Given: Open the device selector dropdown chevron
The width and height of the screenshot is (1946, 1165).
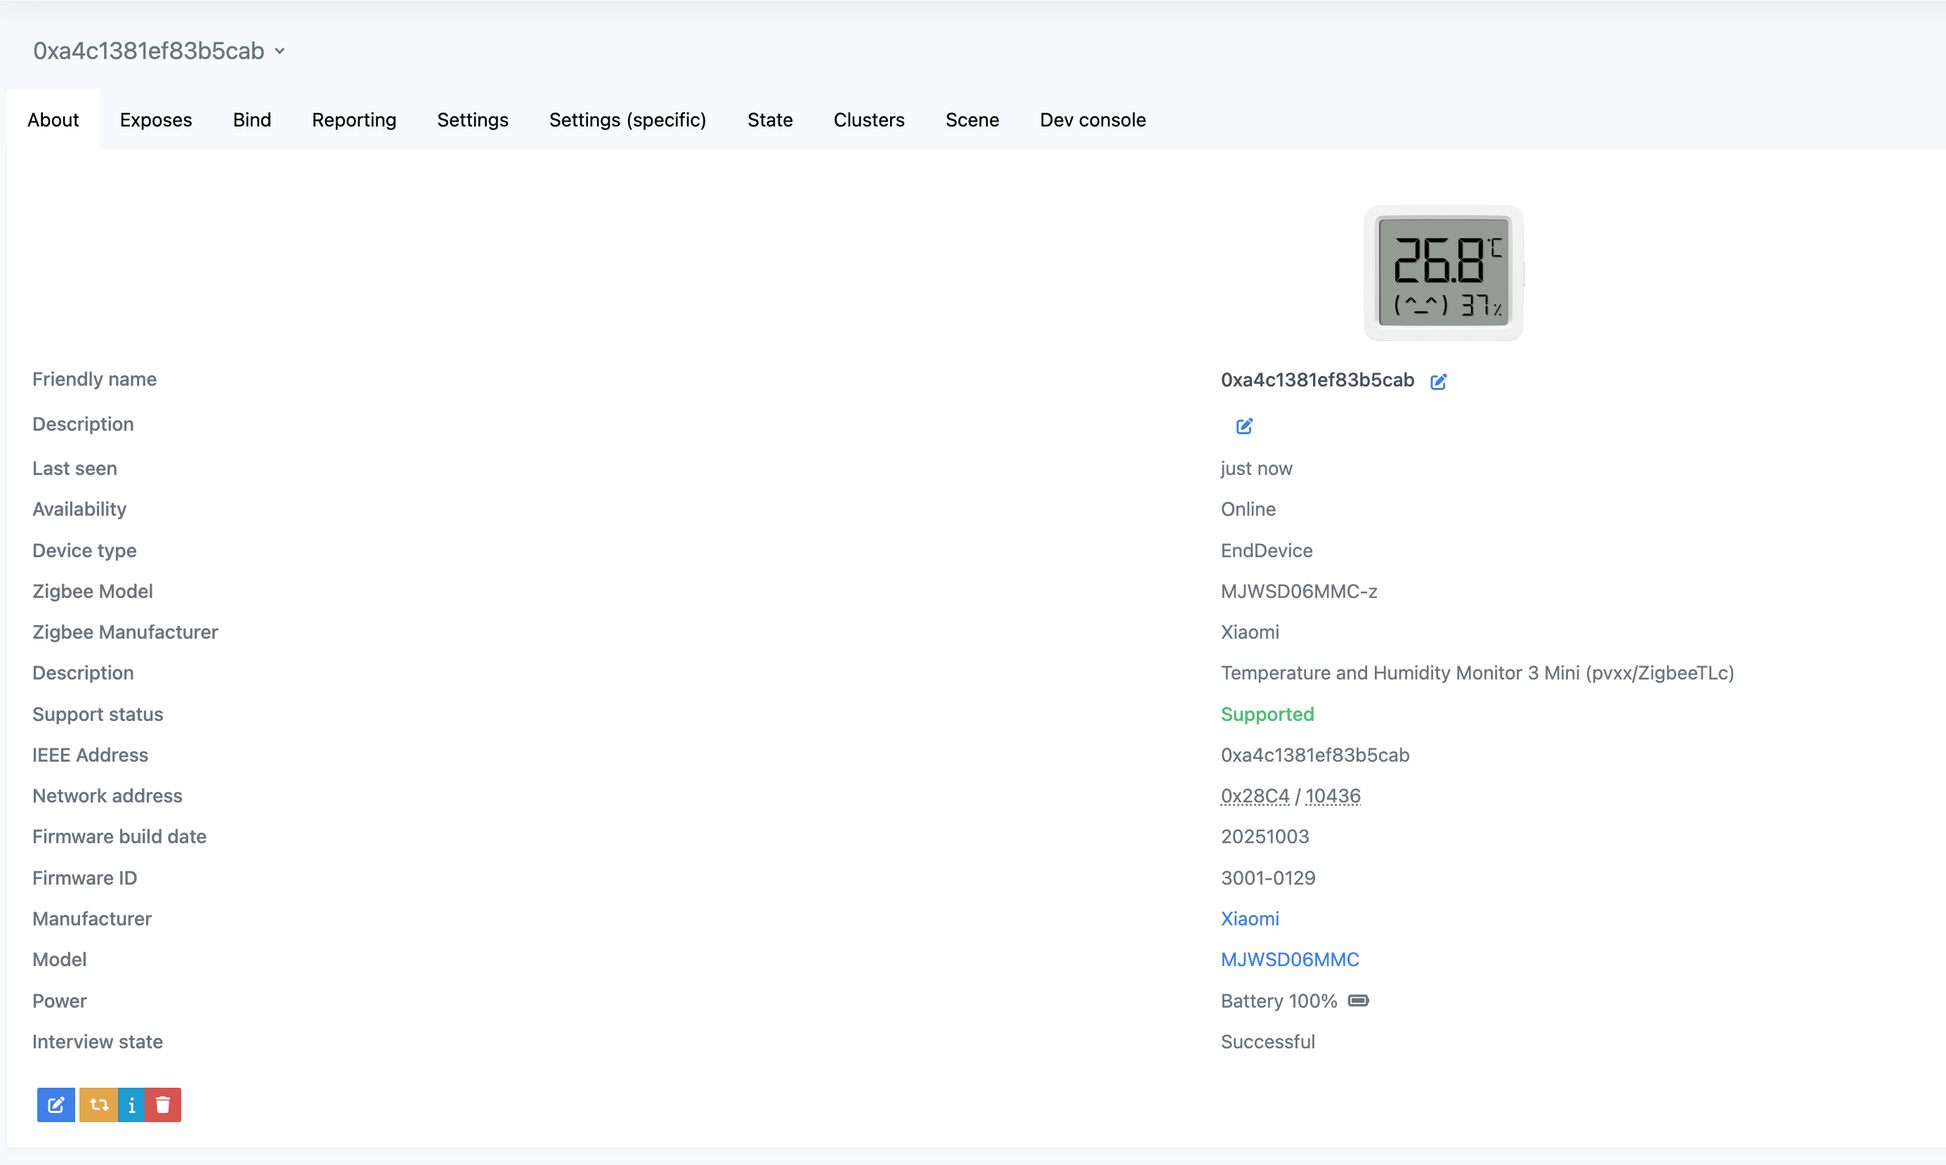Looking at the screenshot, I should click(280, 51).
